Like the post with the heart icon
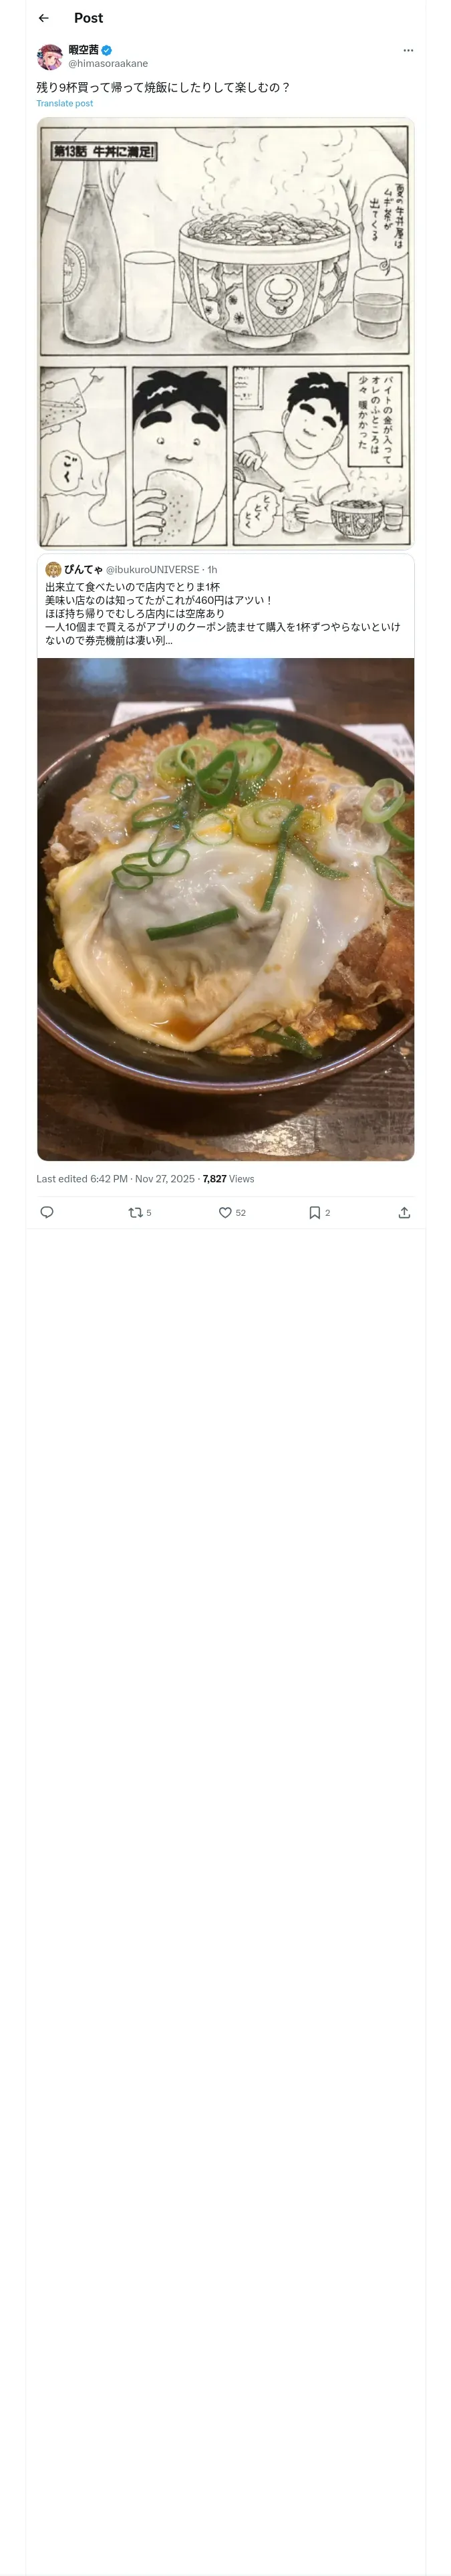This screenshot has width=451, height=2576. [225, 1212]
